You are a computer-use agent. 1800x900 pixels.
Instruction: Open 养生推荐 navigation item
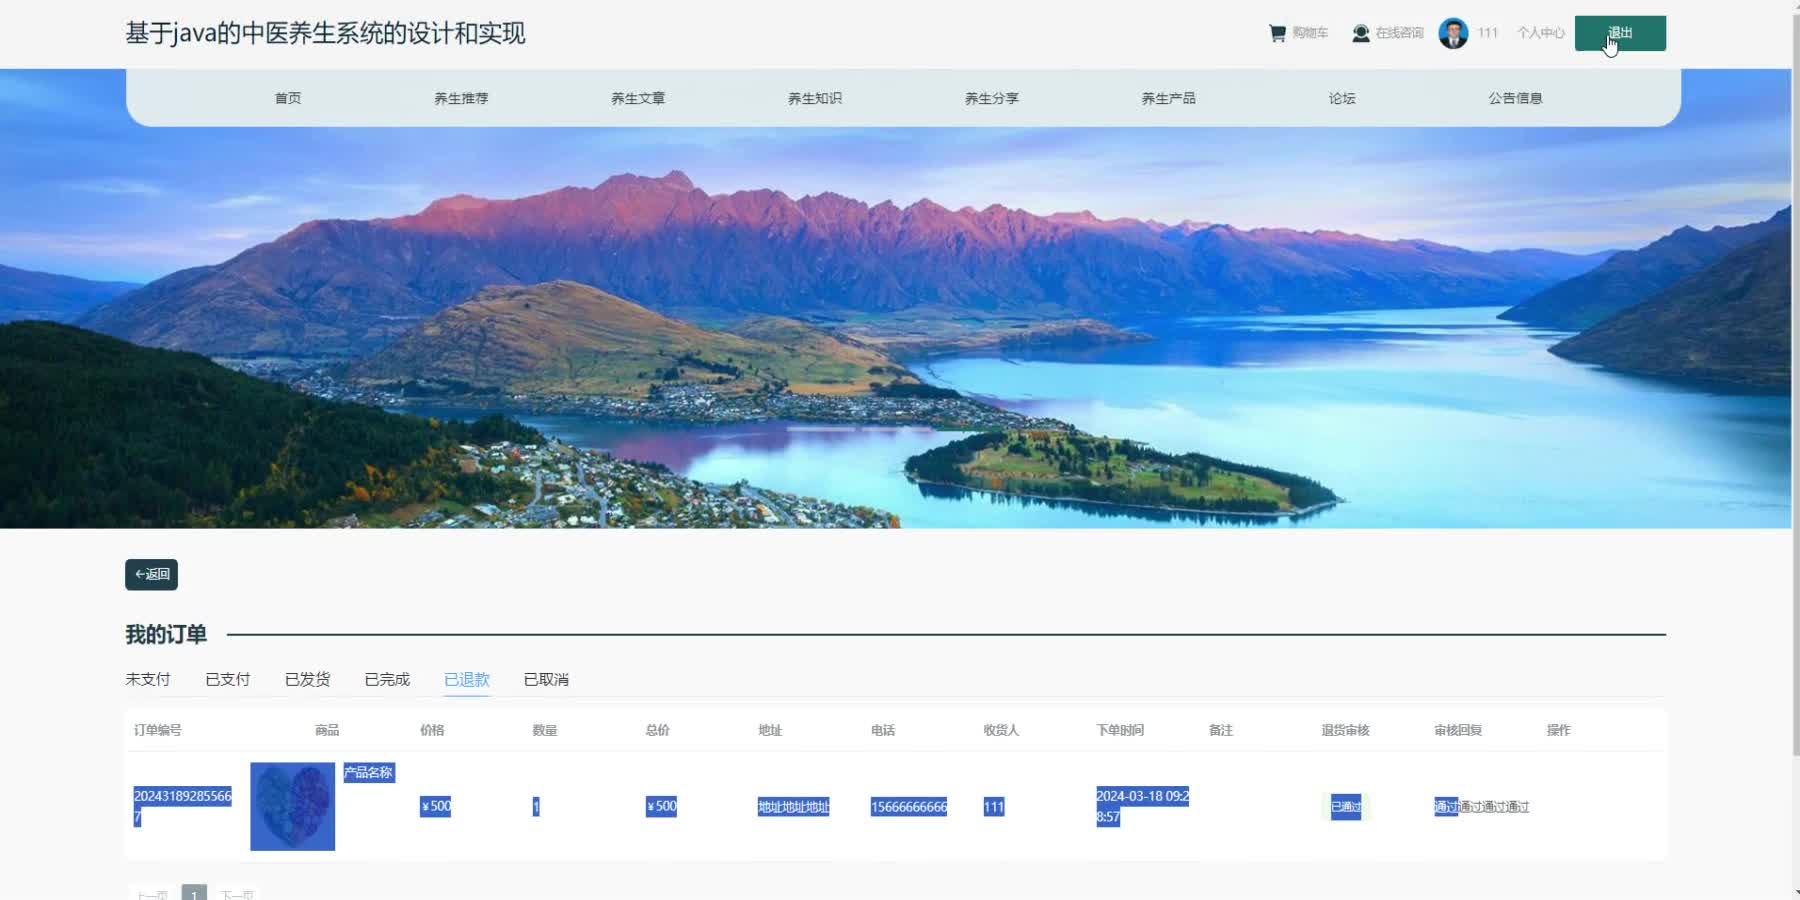click(x=461, y=98)
